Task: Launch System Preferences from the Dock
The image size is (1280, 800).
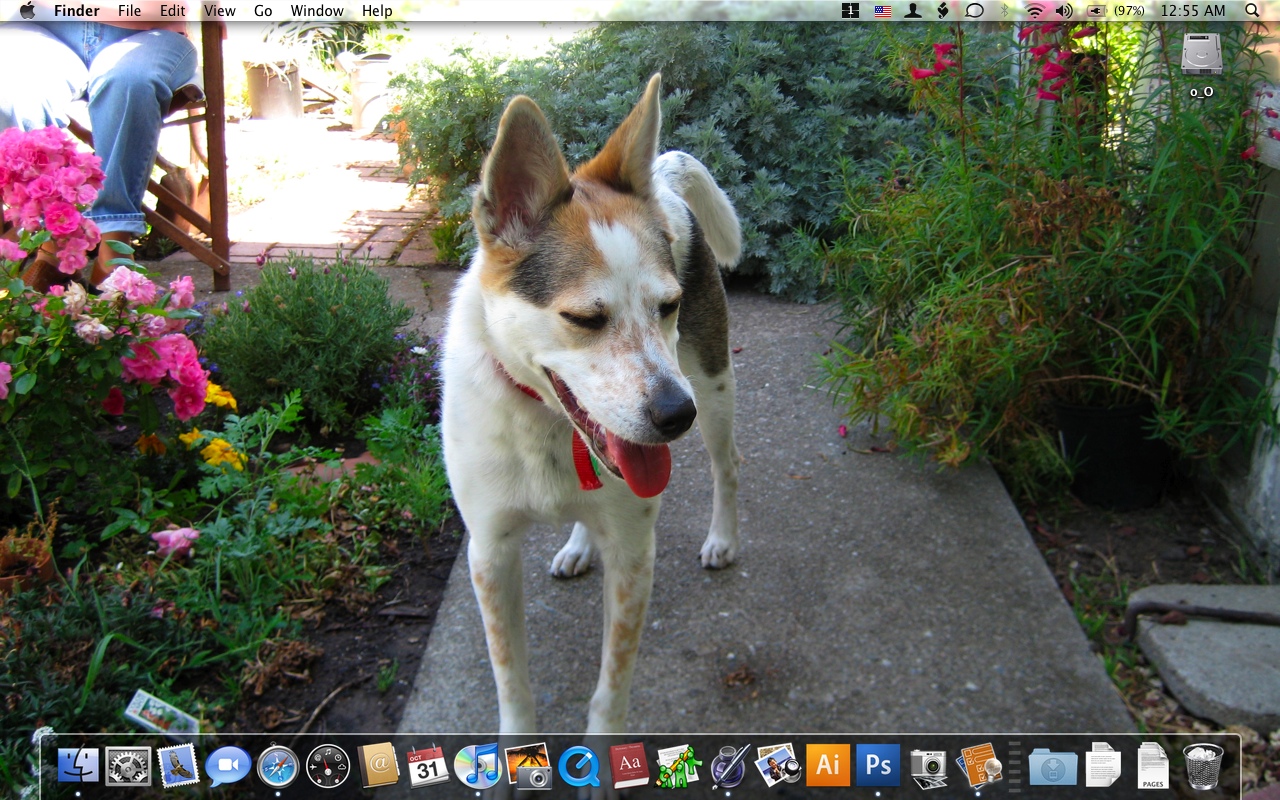Action: pyautogui.click(x=128, y=766)
